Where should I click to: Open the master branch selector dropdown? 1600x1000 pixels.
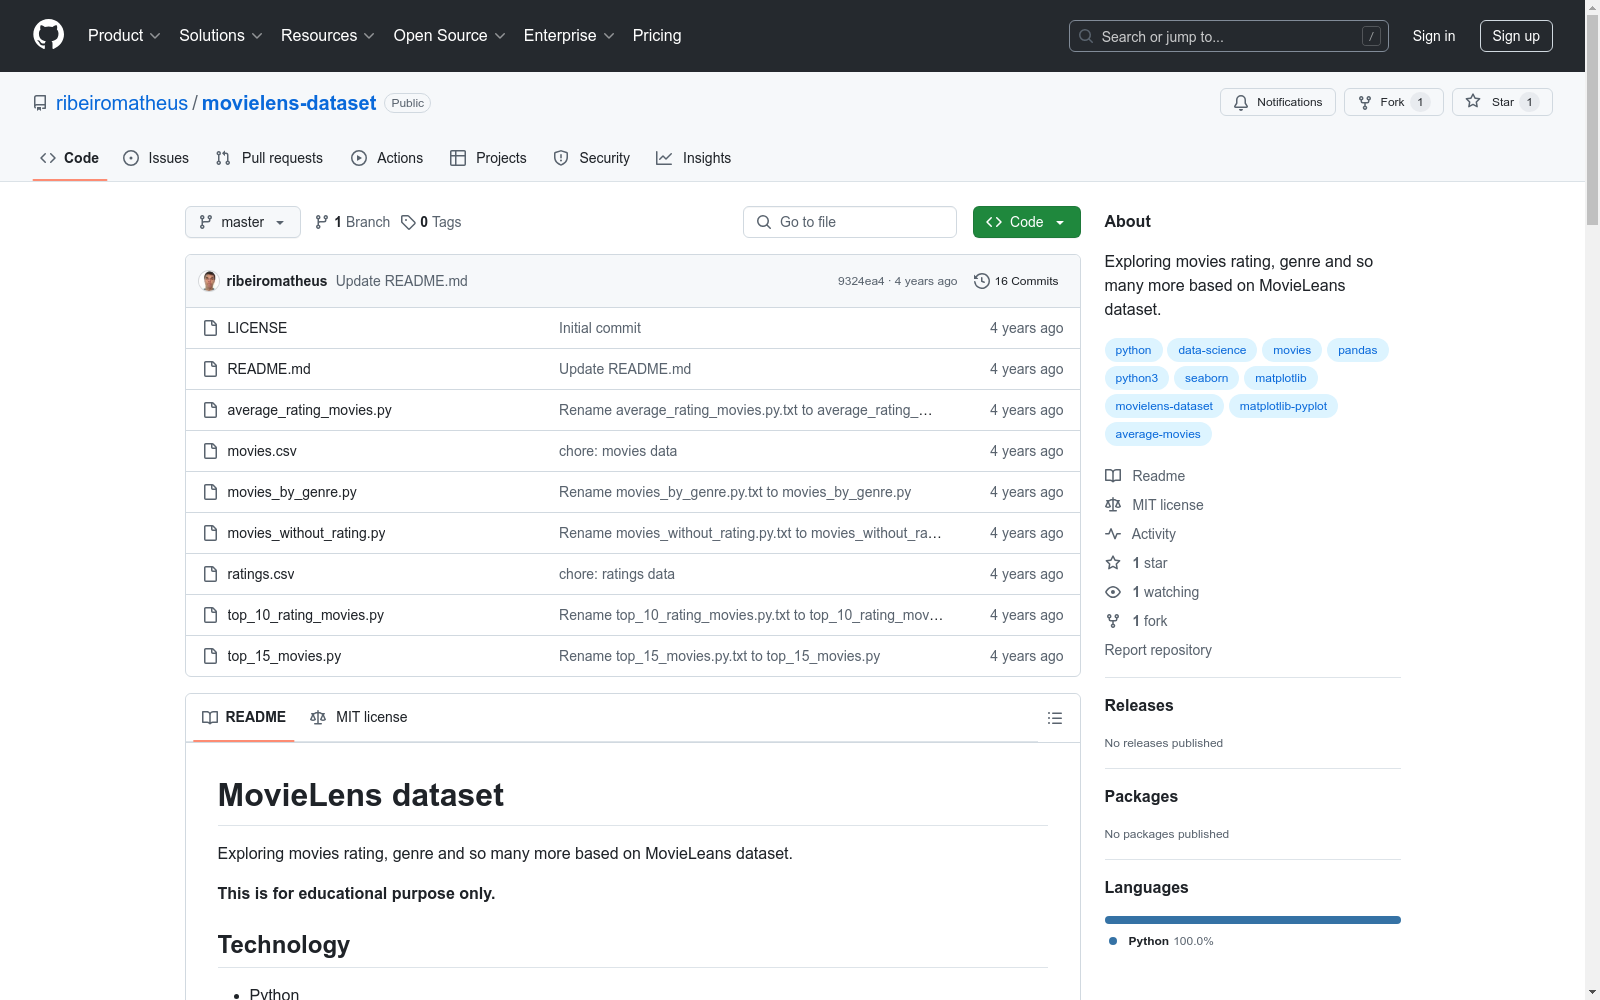243,222
